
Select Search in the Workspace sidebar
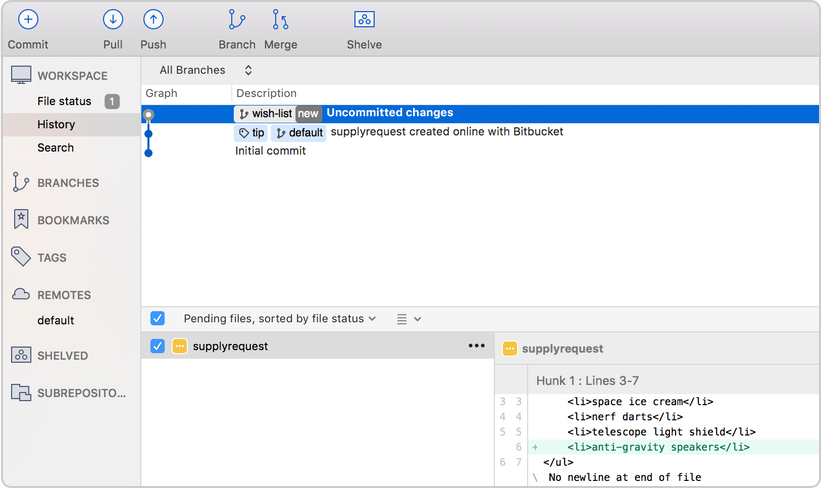tap(56, 148)
